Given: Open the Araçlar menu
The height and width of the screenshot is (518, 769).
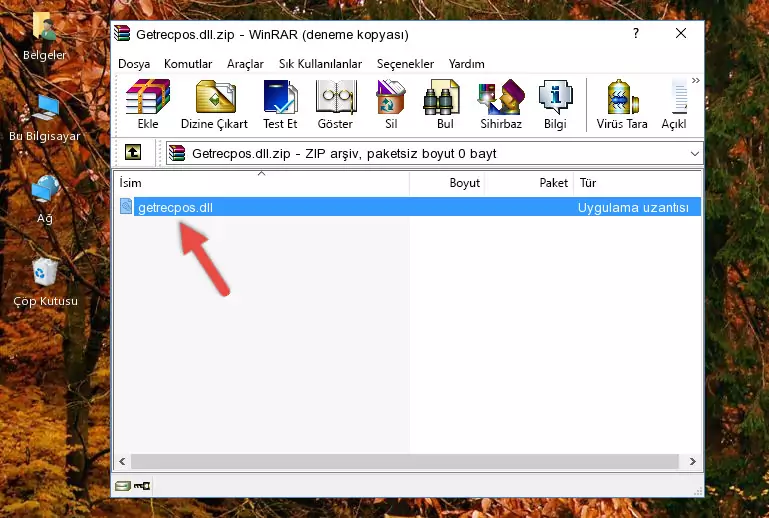Looking at the screenshot, I should click(x=245, y=64).
